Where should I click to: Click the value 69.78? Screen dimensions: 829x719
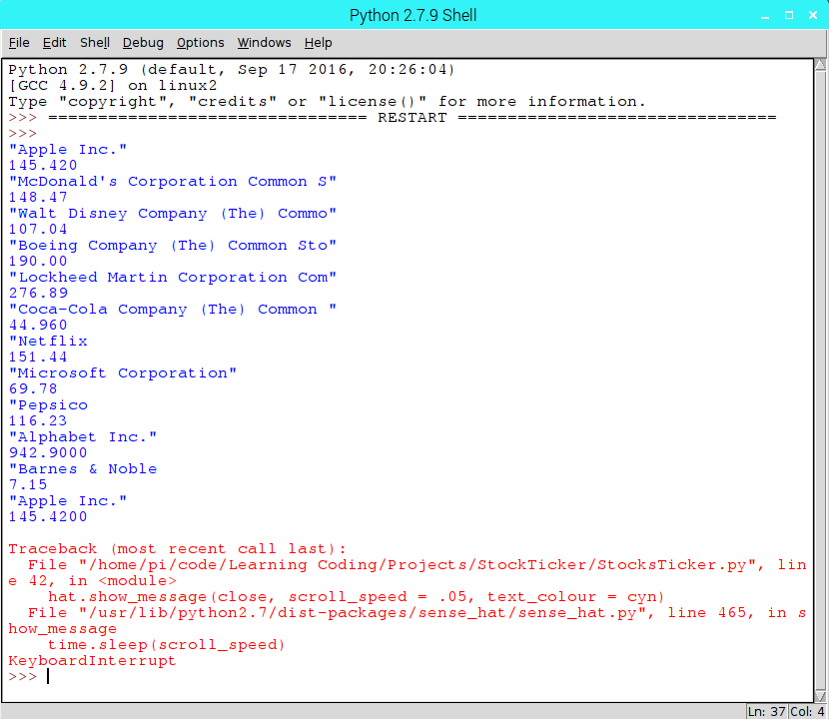pyautogui.click(x=33, y=389)
